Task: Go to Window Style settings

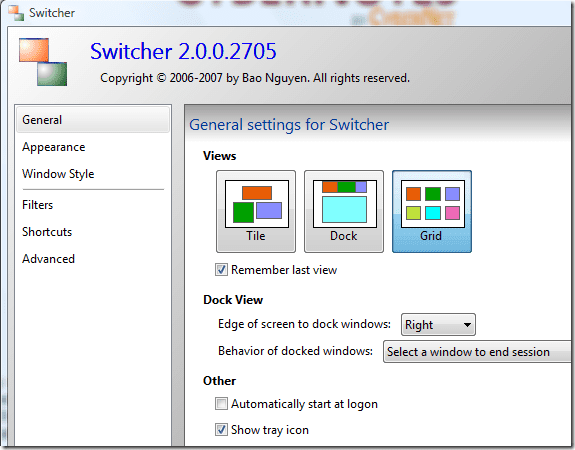Action: 58,174
